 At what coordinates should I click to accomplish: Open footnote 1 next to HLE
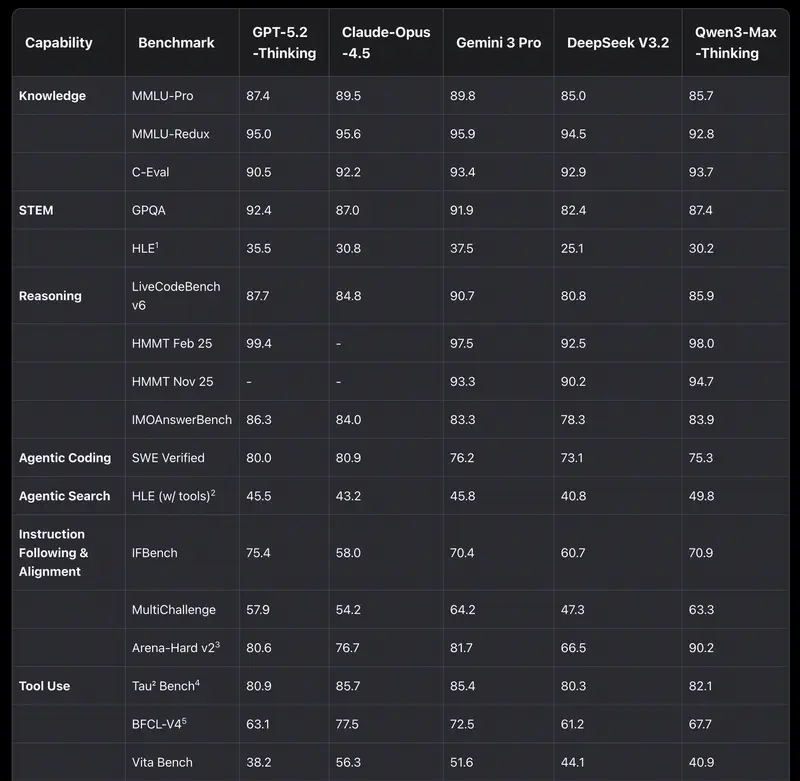(x=157, y=245)
